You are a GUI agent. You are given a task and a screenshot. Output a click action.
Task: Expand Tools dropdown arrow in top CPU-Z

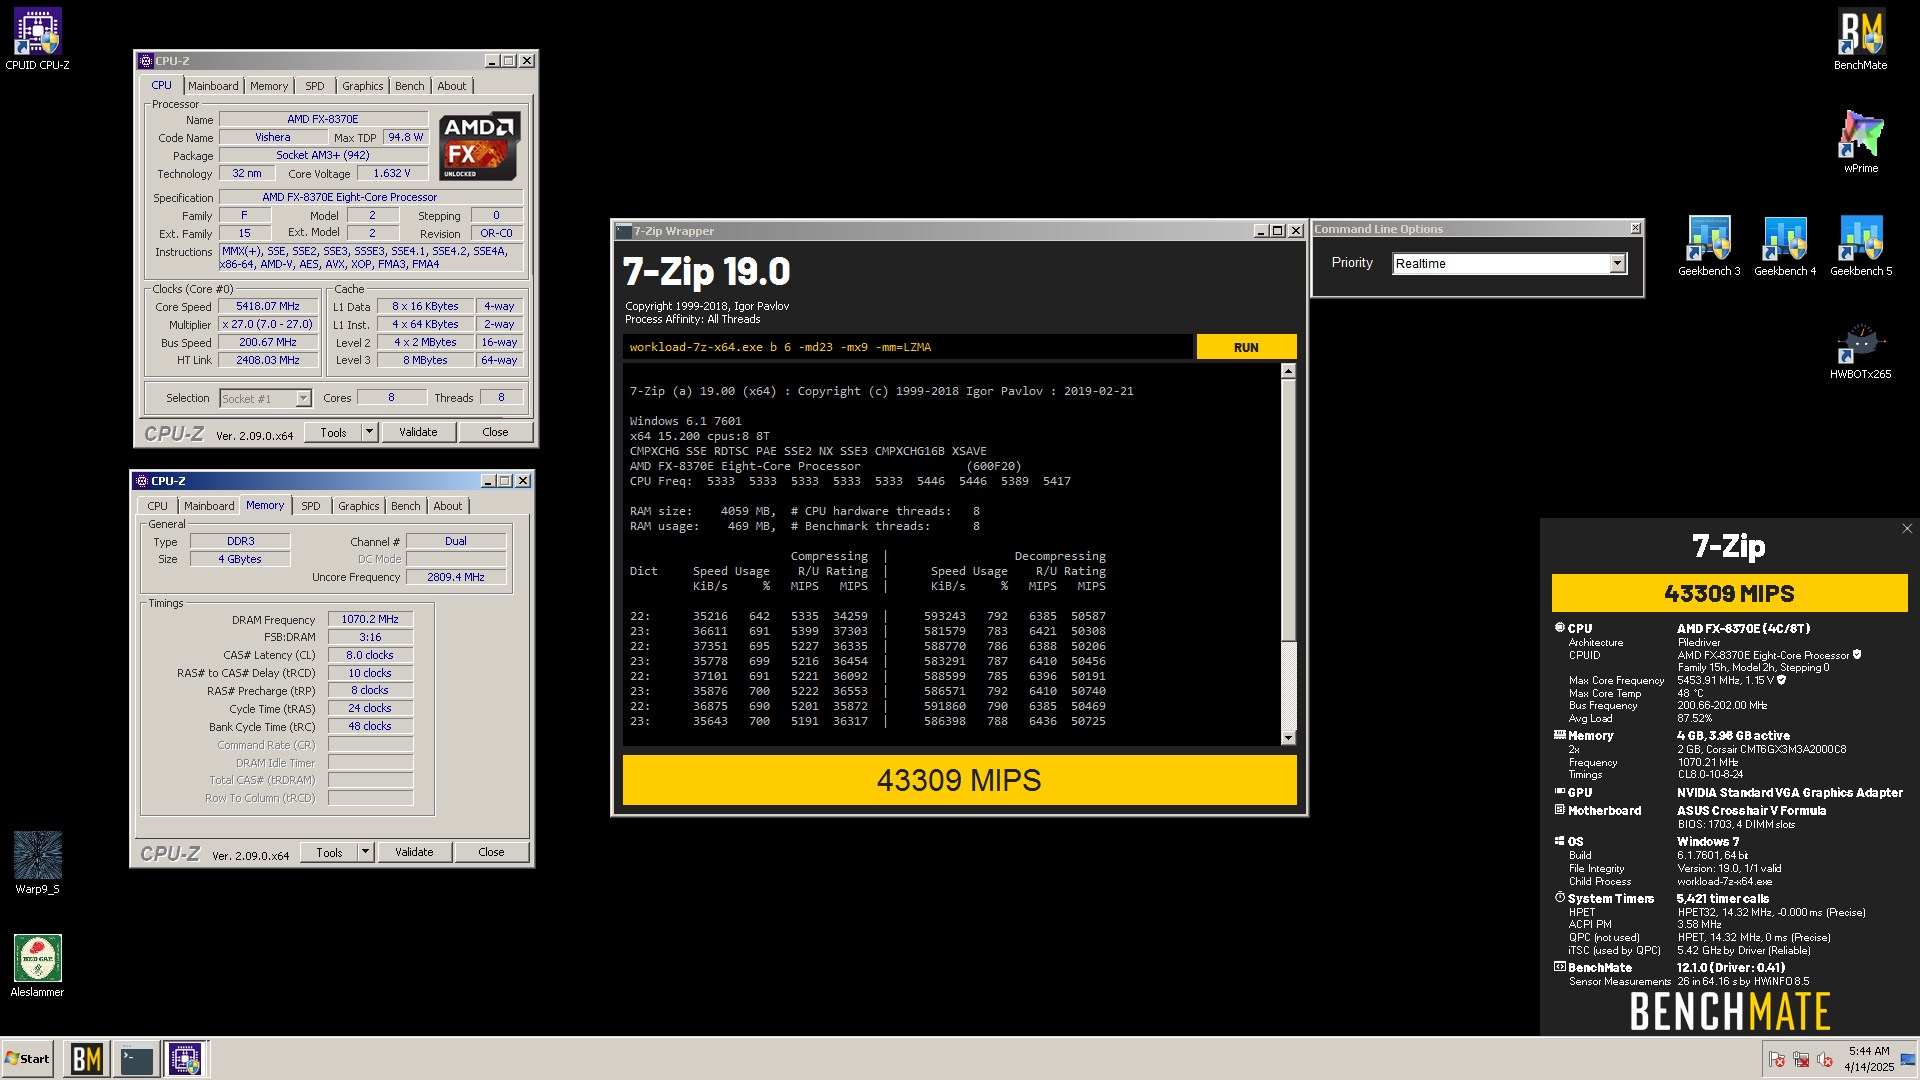pyautogui.click(x=369, y=432)
